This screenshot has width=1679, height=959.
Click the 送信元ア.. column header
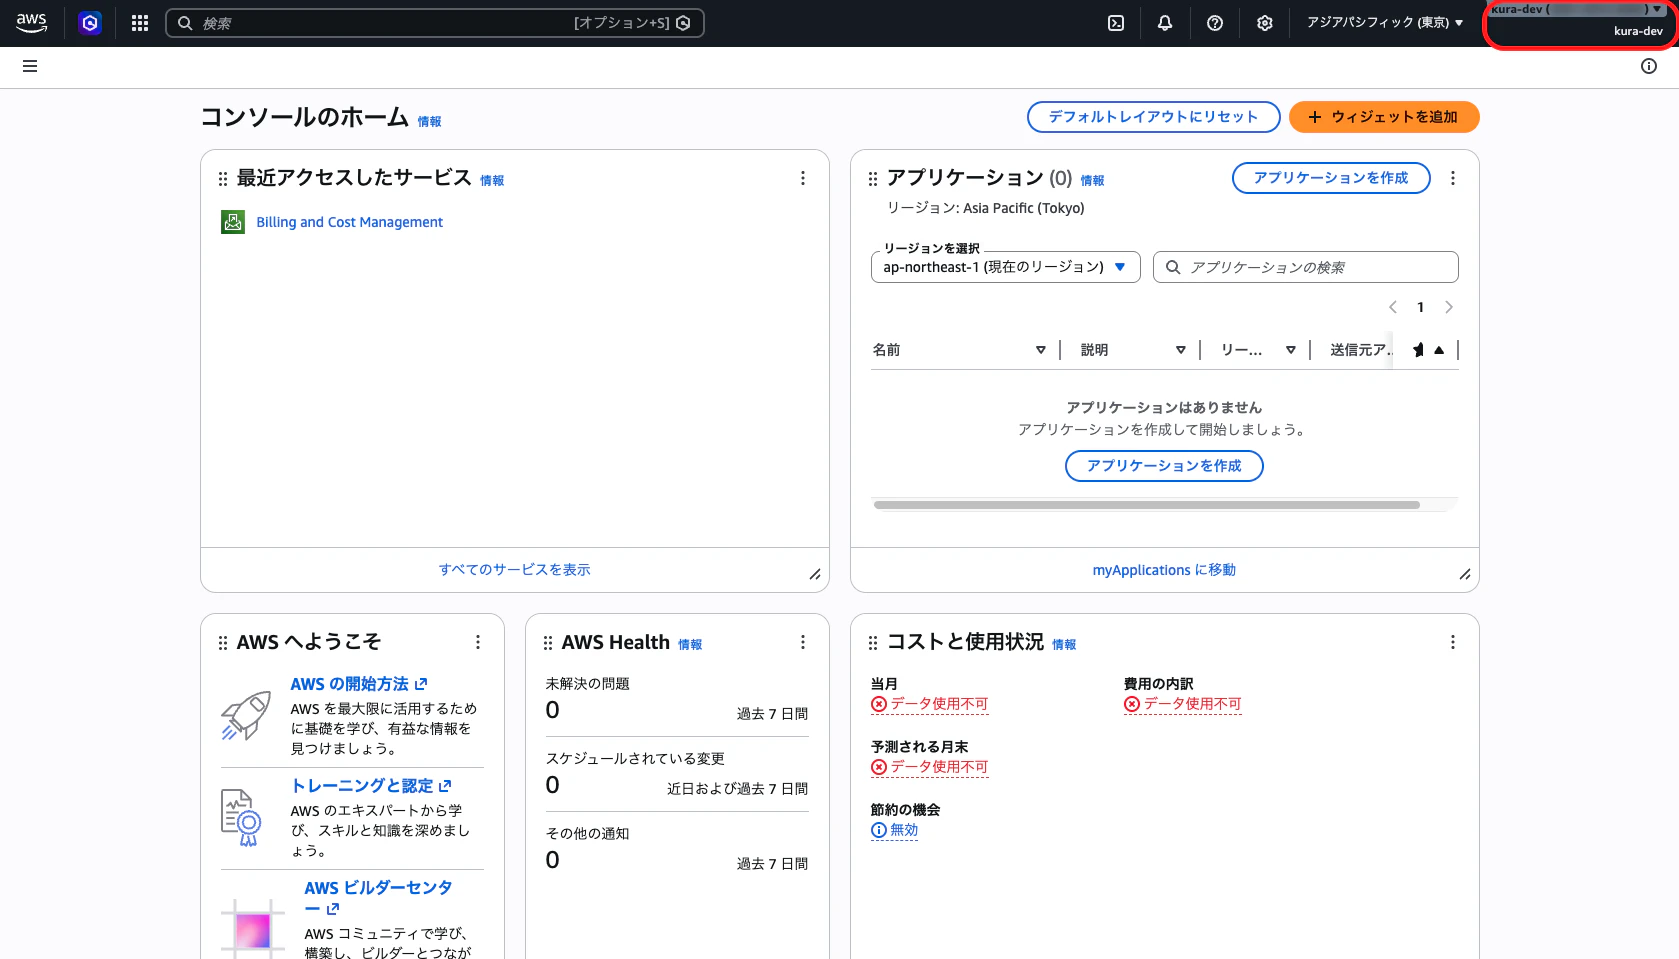coord(1359,350)
